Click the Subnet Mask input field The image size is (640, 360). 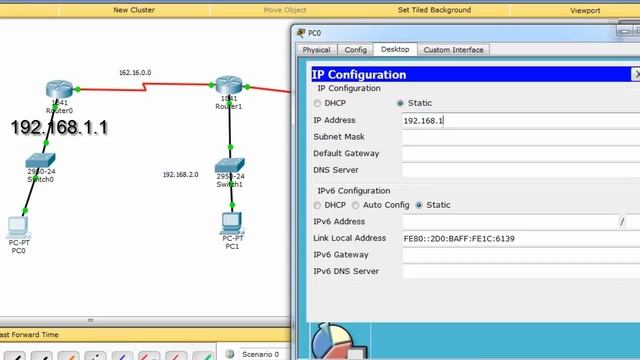[x=521, y=137]
